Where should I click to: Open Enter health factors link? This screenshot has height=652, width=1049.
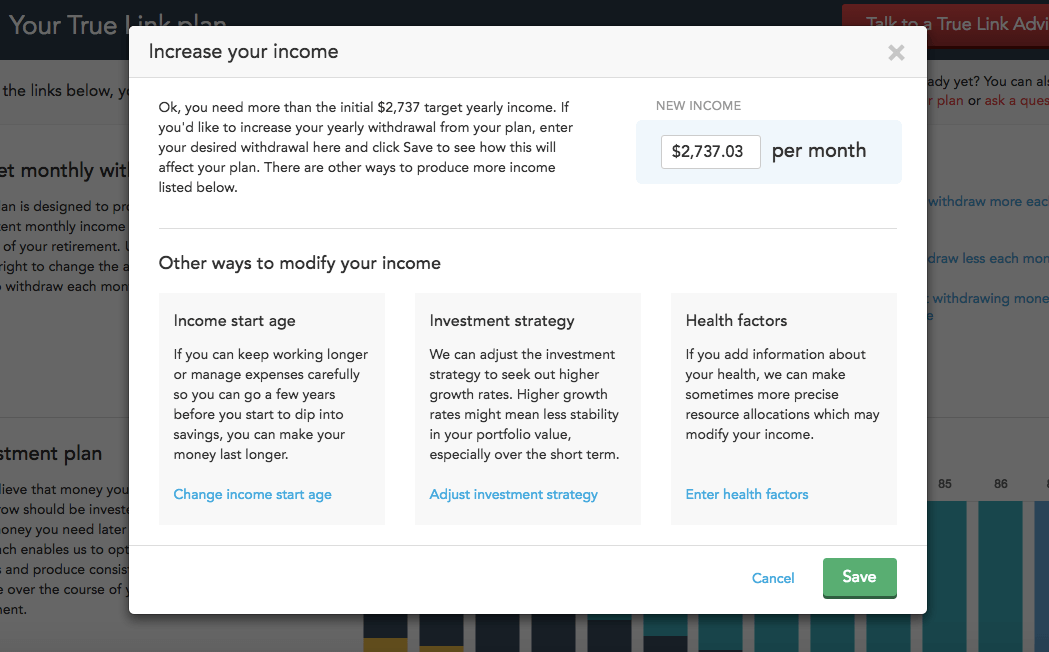(x=747, y=495)
